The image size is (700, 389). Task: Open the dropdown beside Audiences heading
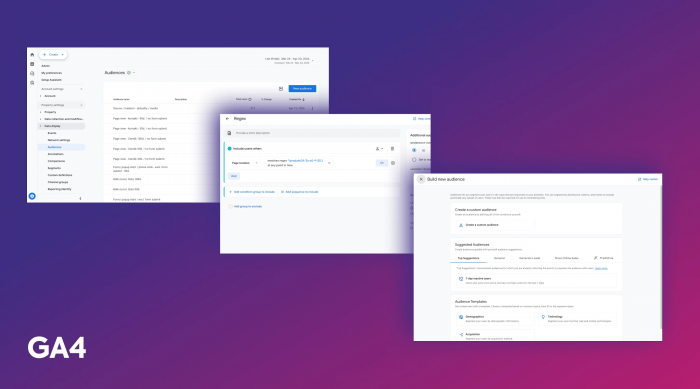click(x=134, y=73)
